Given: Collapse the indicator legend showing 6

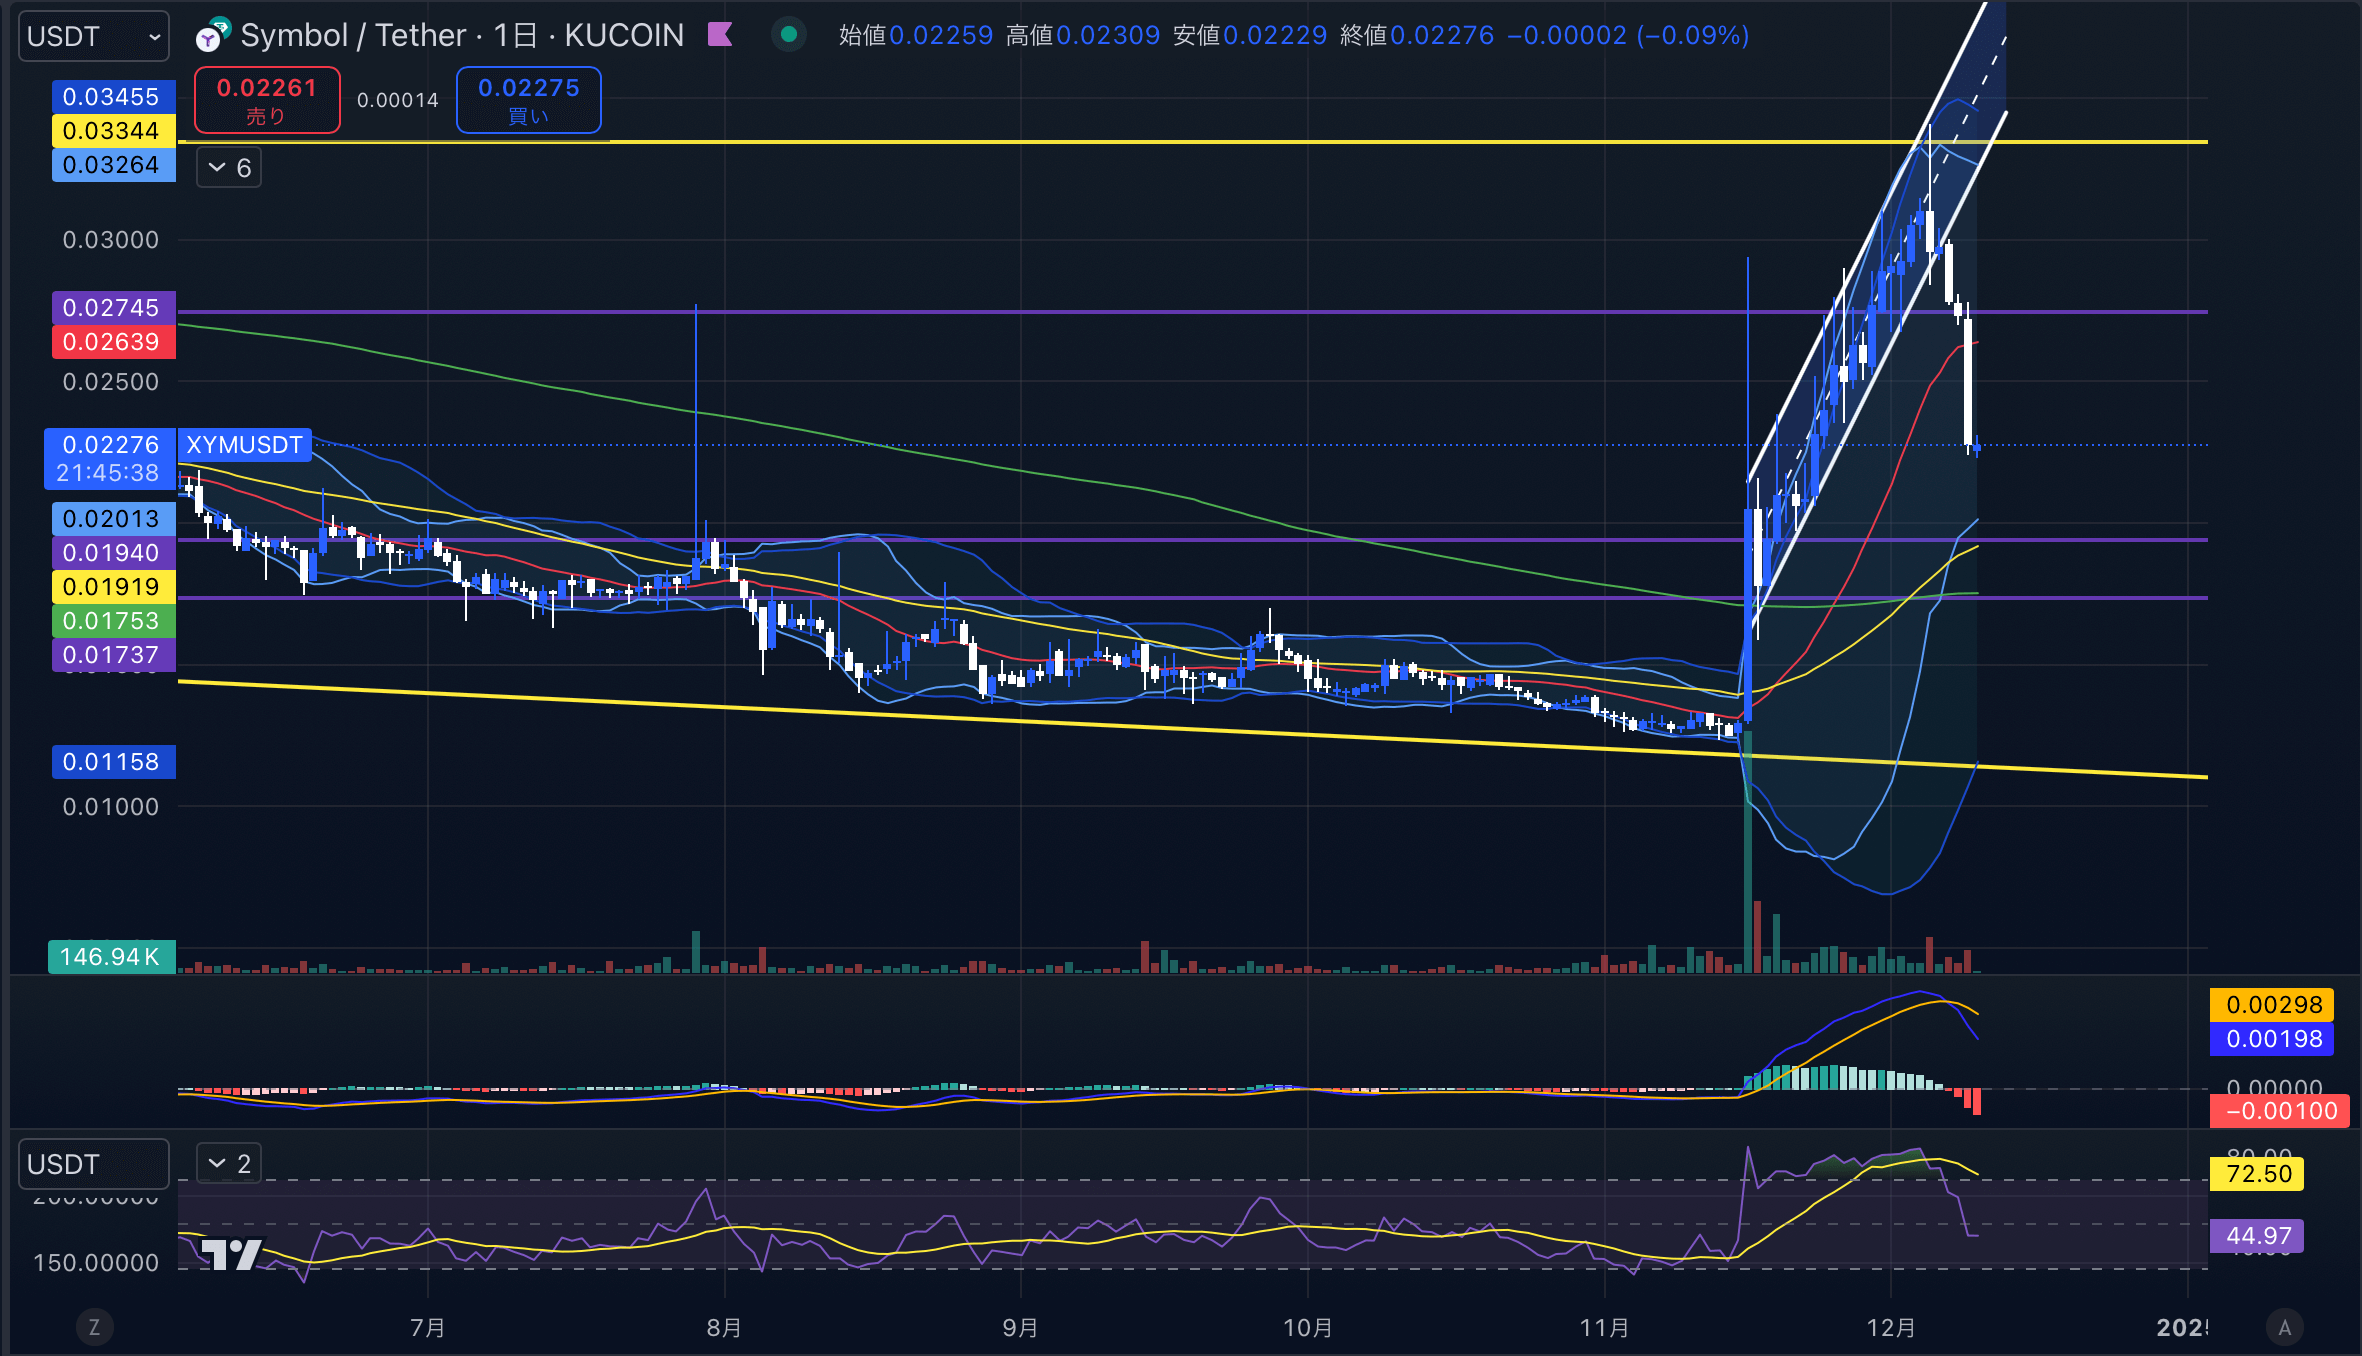Looking at the screenshot, I should pos(229,168).
